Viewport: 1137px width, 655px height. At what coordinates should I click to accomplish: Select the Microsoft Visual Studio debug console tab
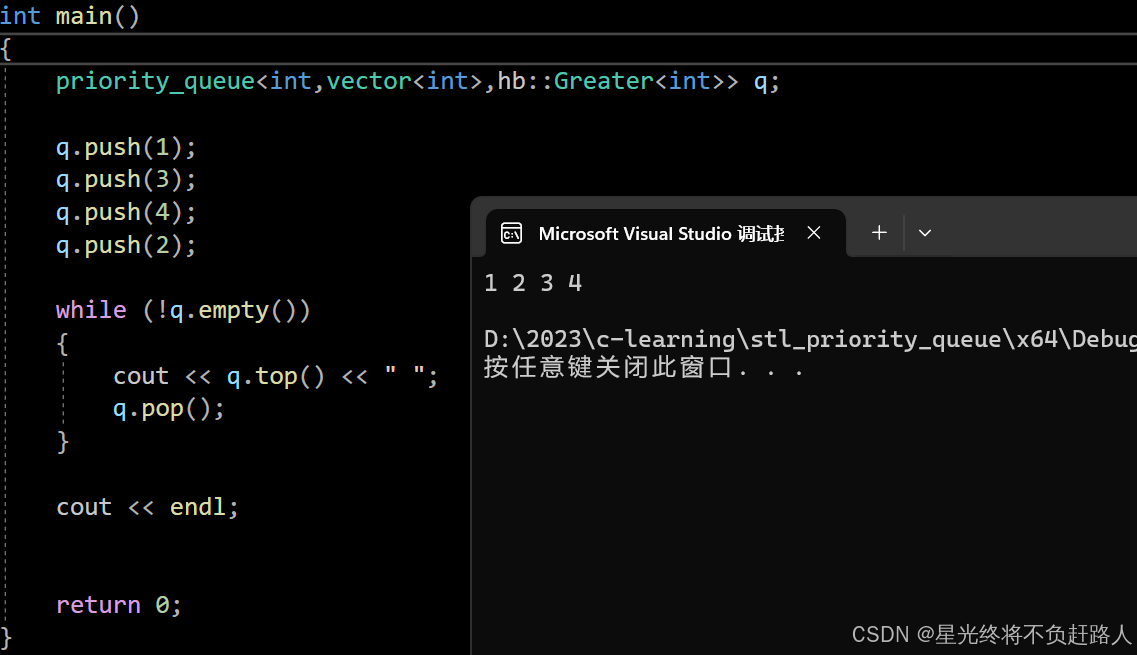coord(666,233)
